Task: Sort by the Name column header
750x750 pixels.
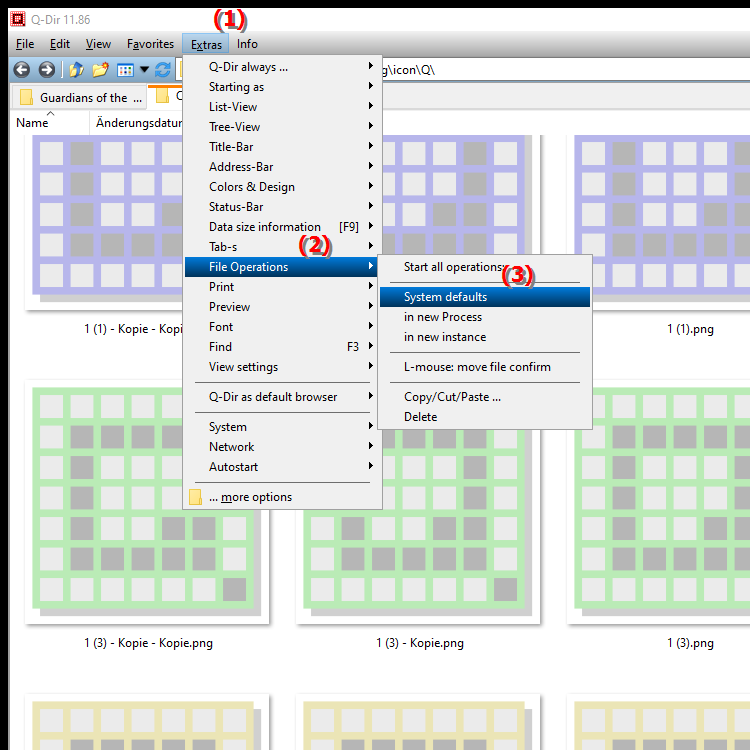Action: 49,123
